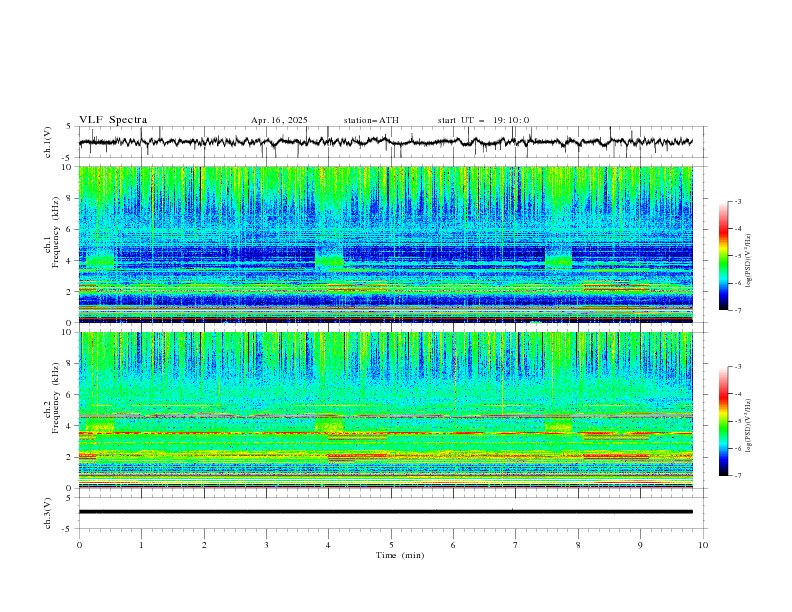Image resolution: width=792 pixels, height=612 pixels.
Task: Click the ch.2 spectrogram color bar
Action: (x=723, y=421)
